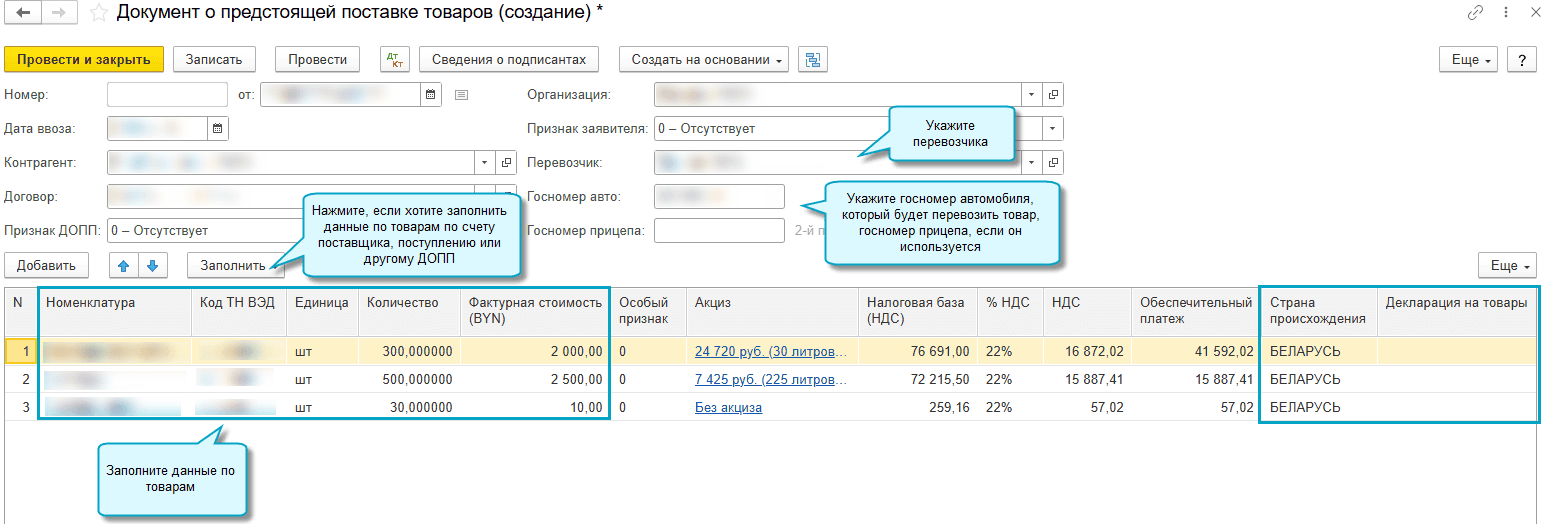Click the comment lines icon beside date
The image size is (1547, 524).
[x=461, y=95]
